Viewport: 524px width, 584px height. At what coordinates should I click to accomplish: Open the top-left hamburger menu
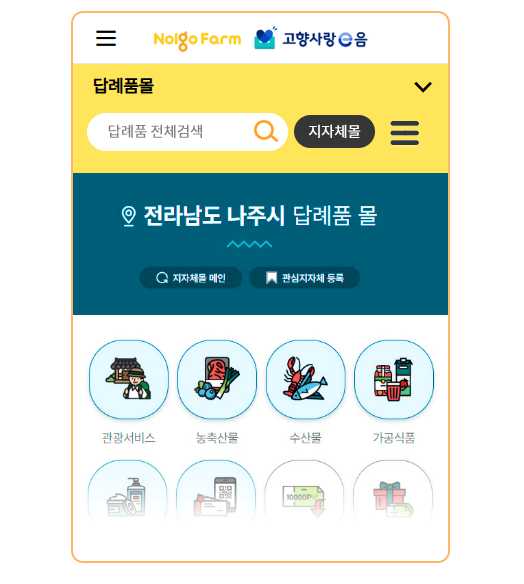point(106,38)
